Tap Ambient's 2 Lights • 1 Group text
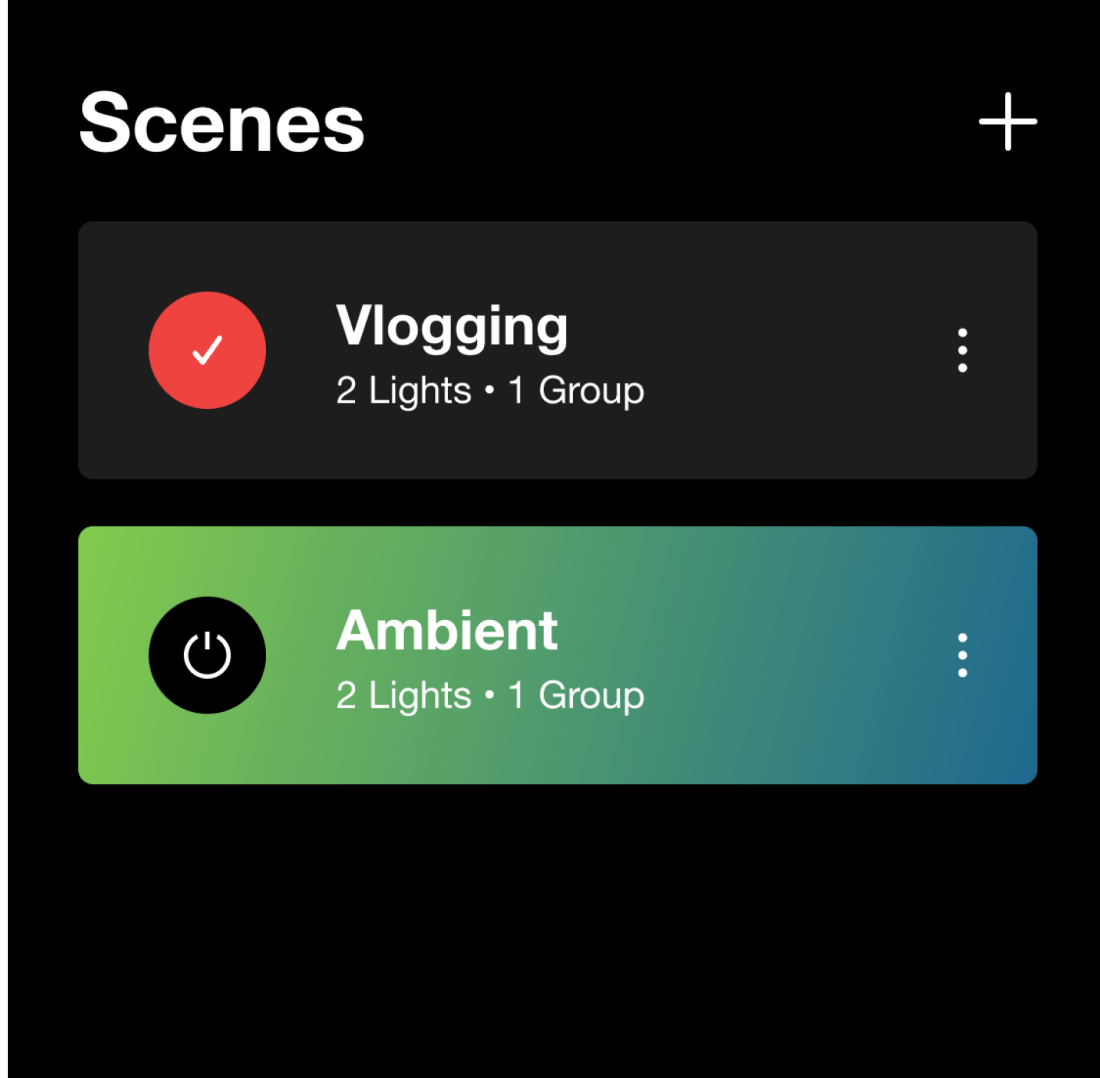 tap(490, 695)
